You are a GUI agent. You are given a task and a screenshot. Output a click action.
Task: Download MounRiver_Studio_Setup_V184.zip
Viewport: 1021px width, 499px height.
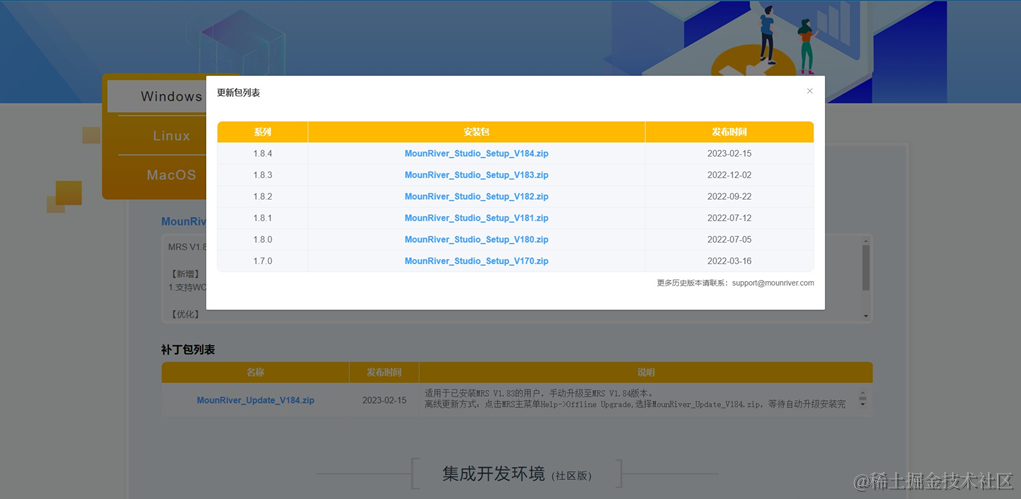pyautogui.click(x=476, y=154)
